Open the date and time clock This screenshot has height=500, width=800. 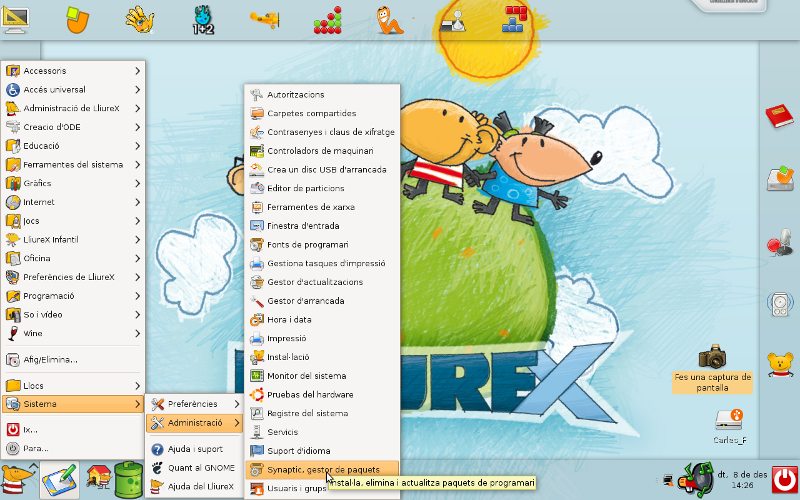pyautogui.click(x=742, y=480)
